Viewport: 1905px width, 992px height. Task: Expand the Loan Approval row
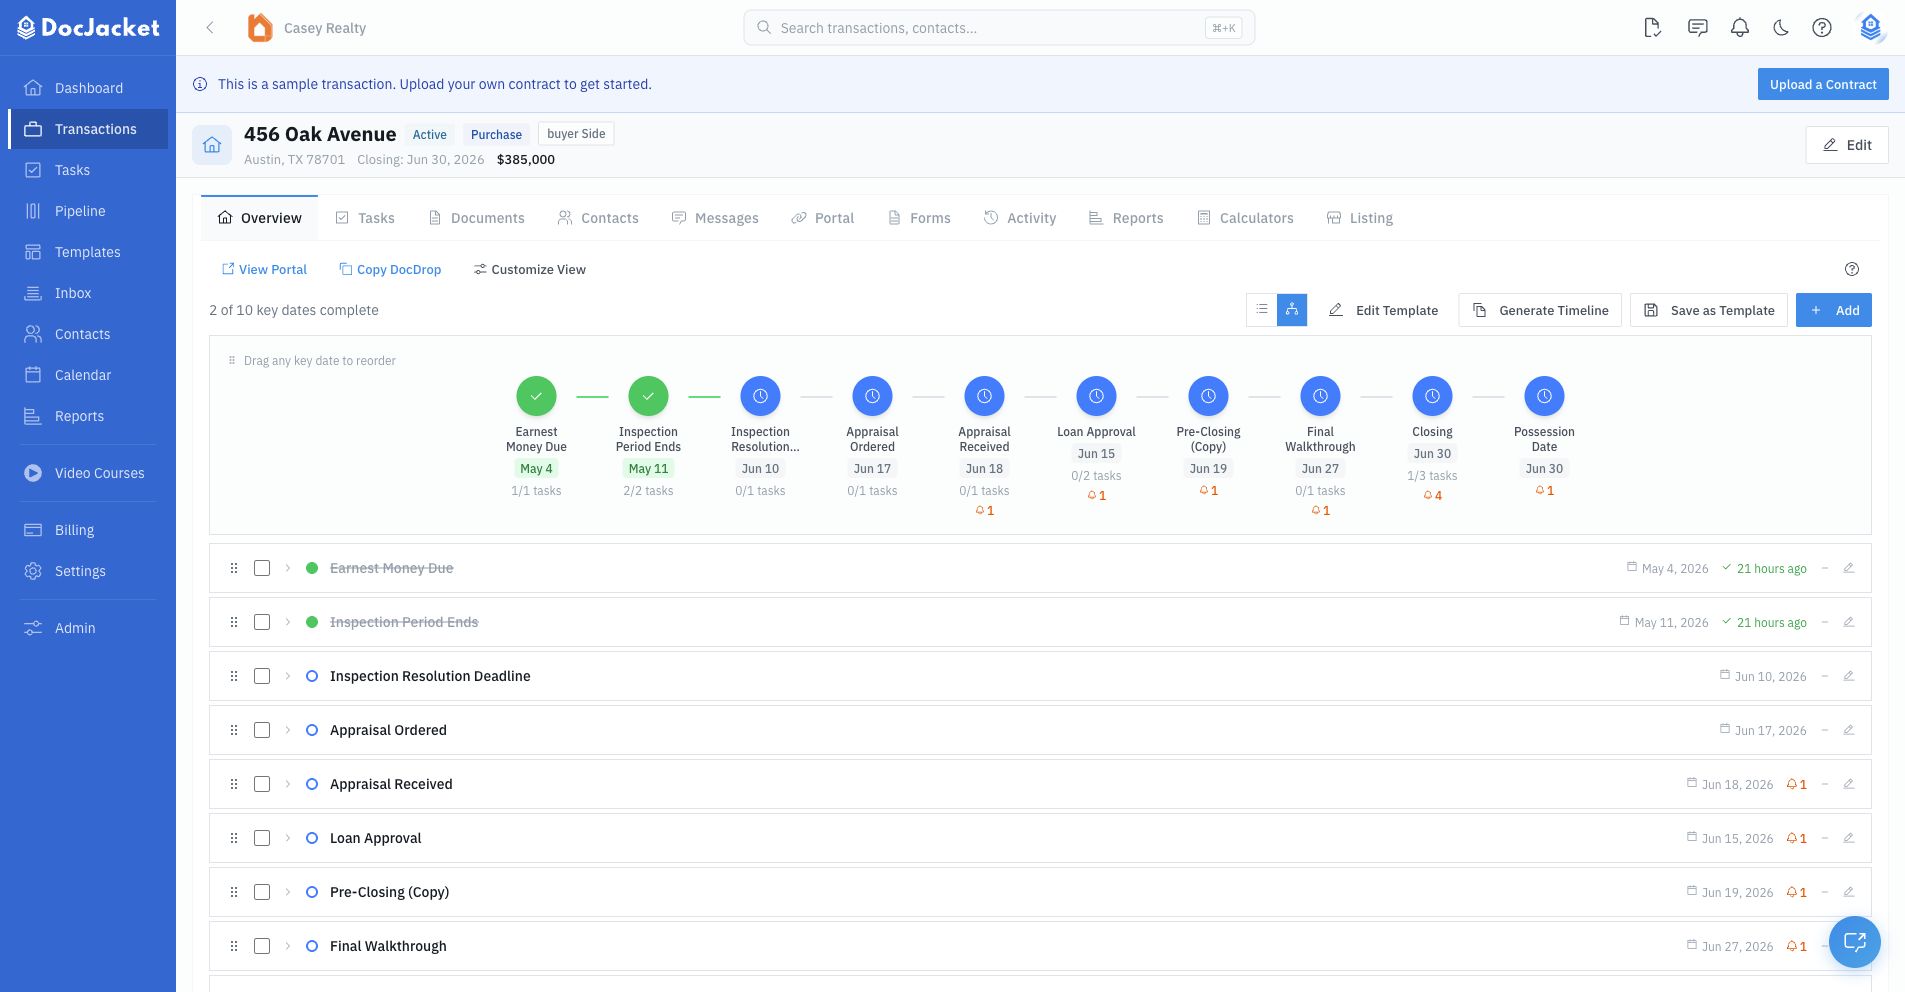[x=288, y=838]
